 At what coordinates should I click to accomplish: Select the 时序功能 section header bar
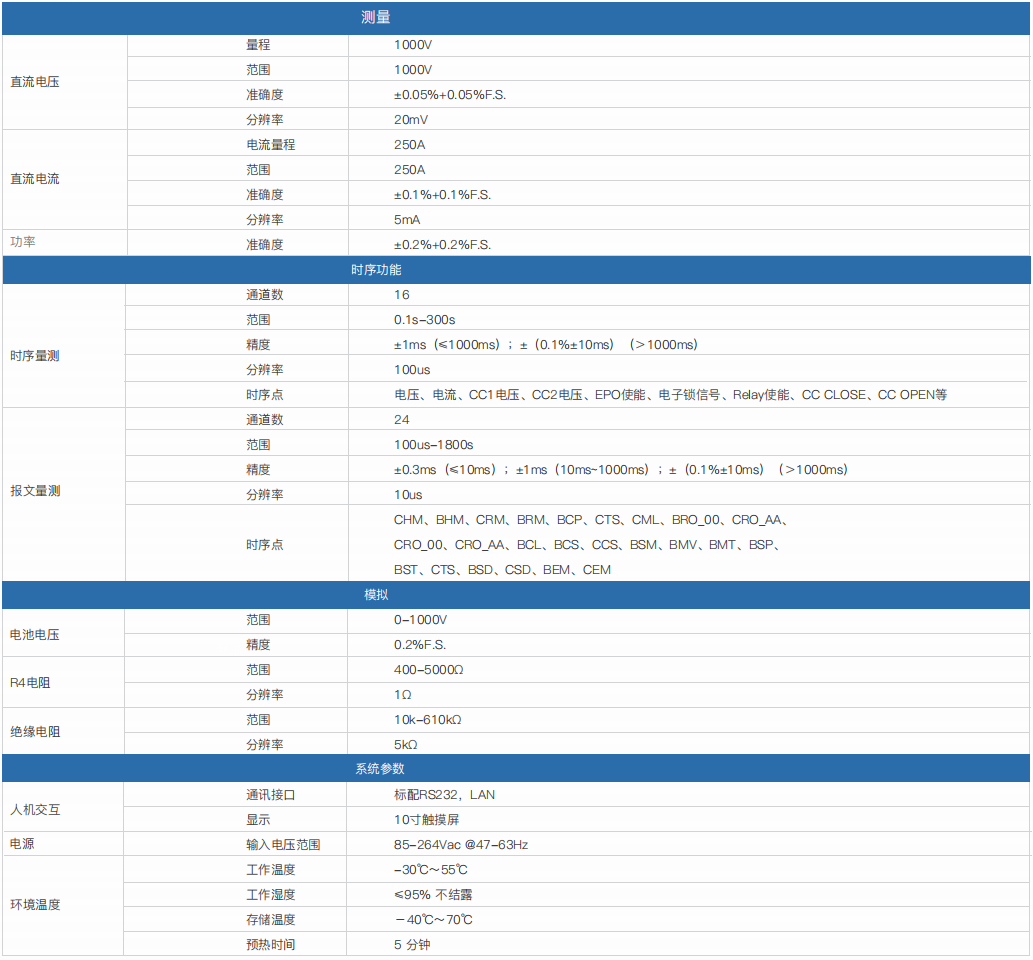pyautogui.click(x=376, y=270)
